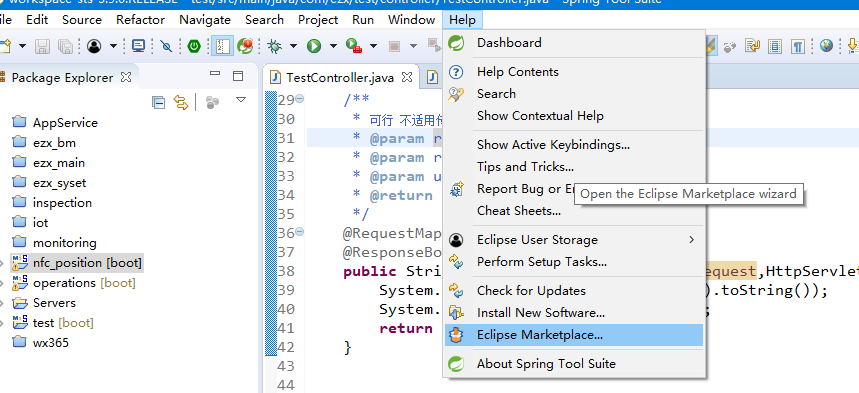Open the Window menu
Screen dimensions: 859x393
411,20
